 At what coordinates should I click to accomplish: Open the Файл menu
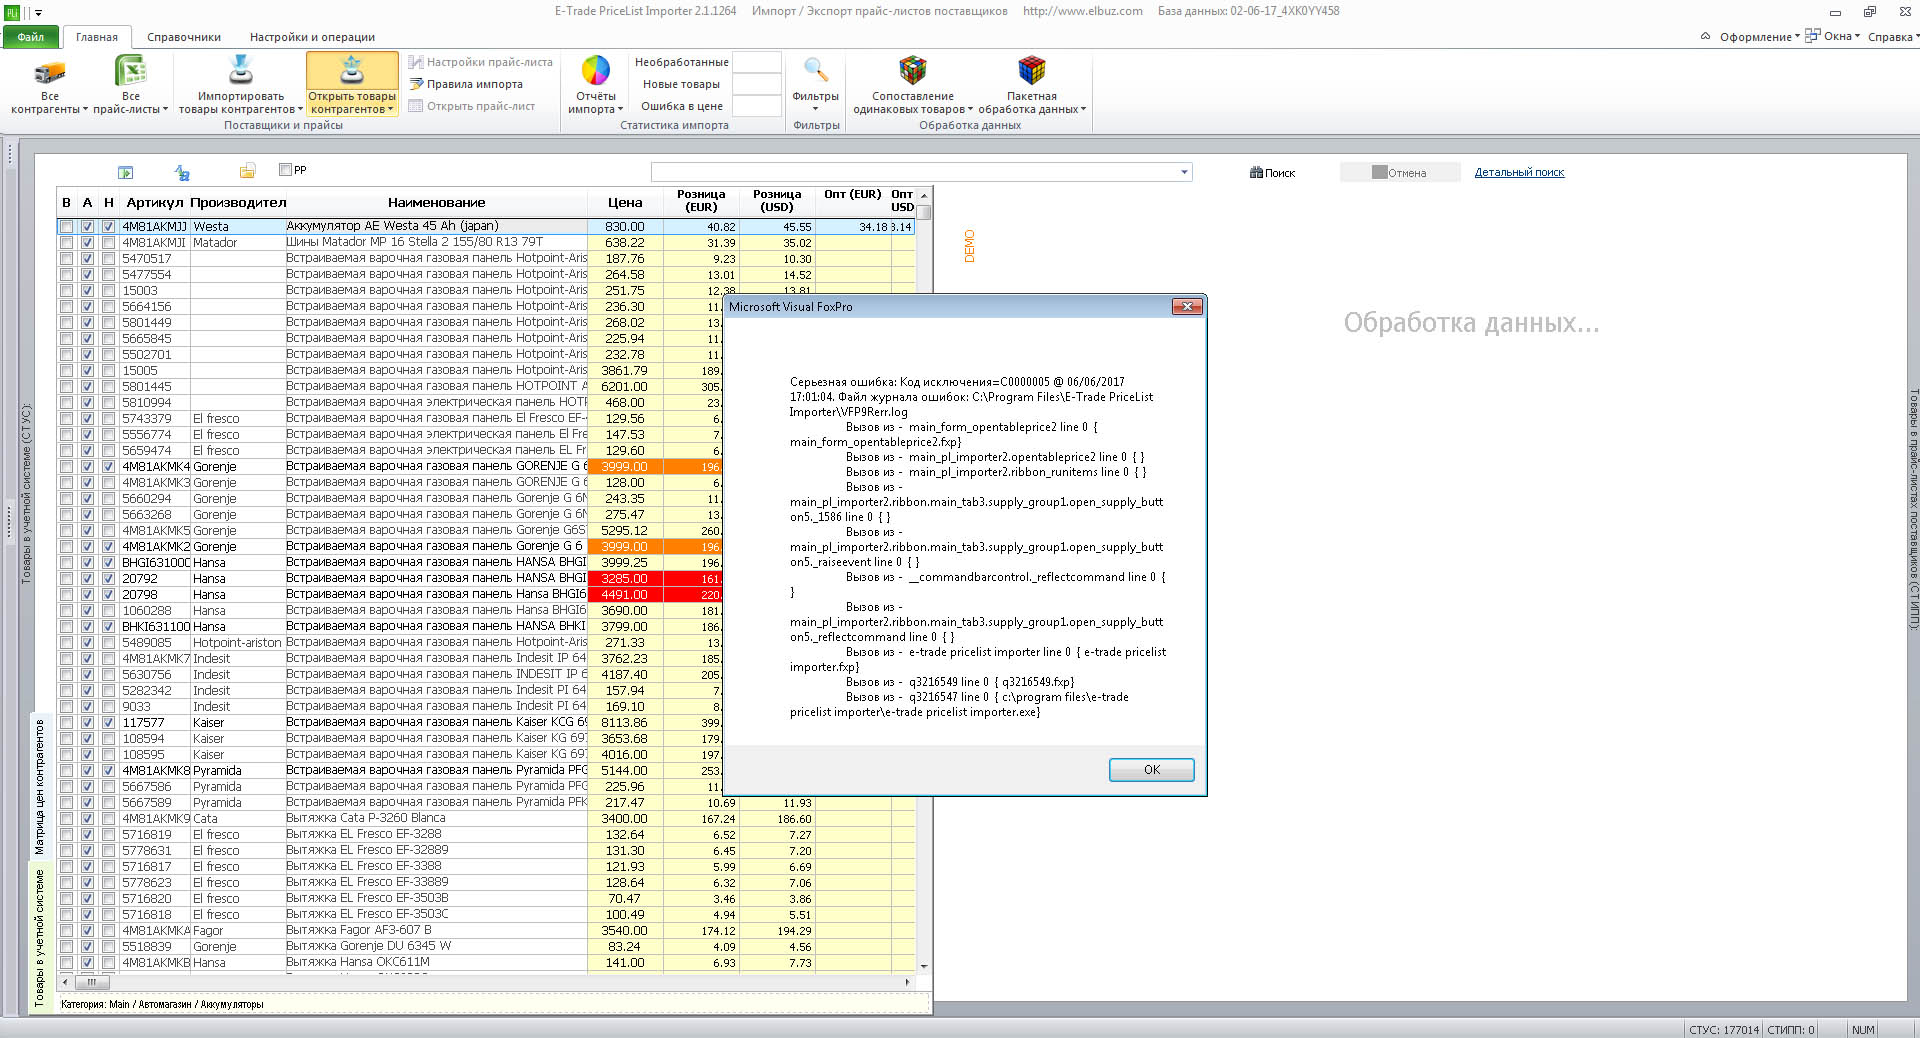click(x=31, y=37)
